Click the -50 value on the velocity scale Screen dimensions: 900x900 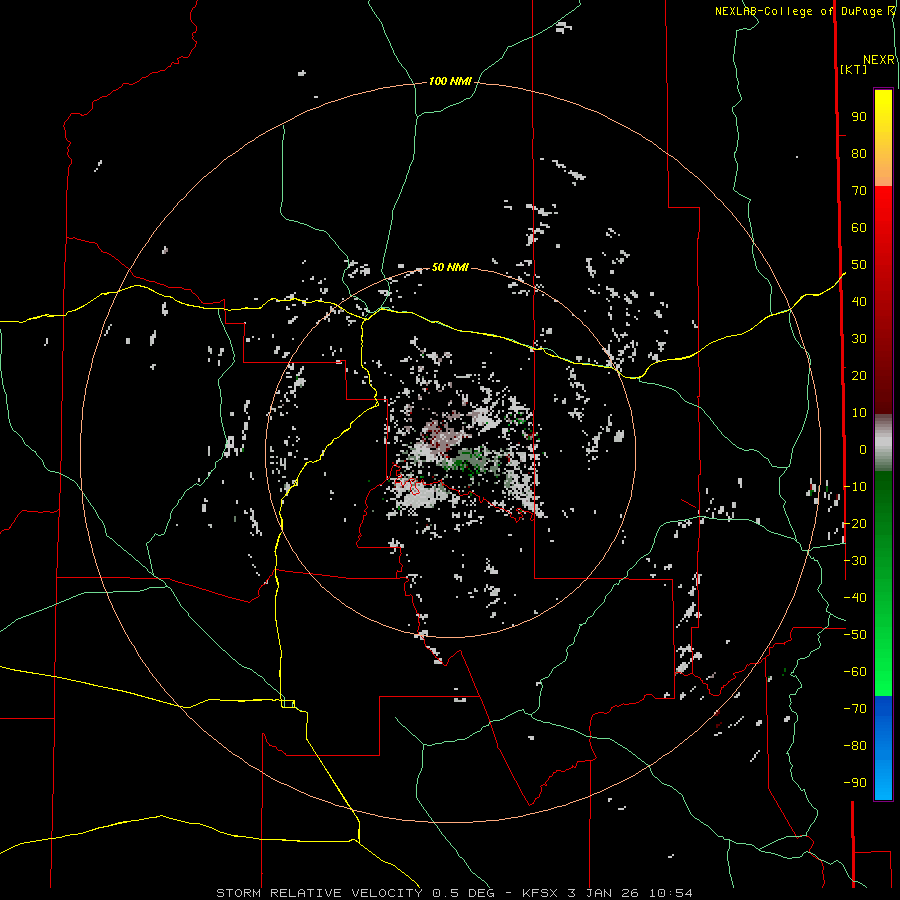click(x=855, y=635)
